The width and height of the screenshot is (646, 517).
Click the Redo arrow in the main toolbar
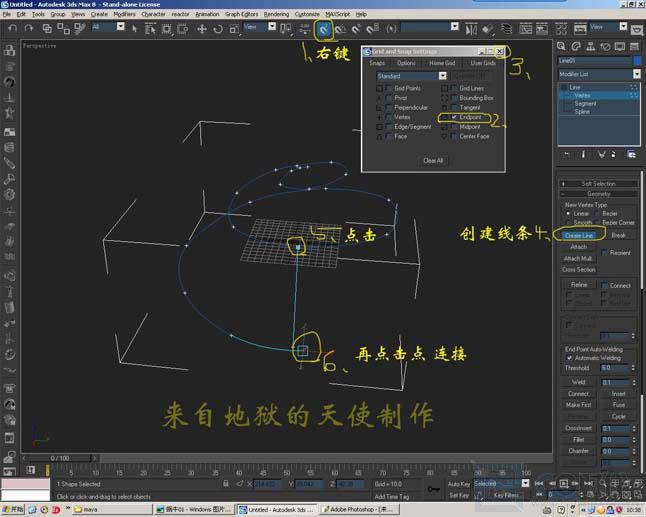(28, 28)
